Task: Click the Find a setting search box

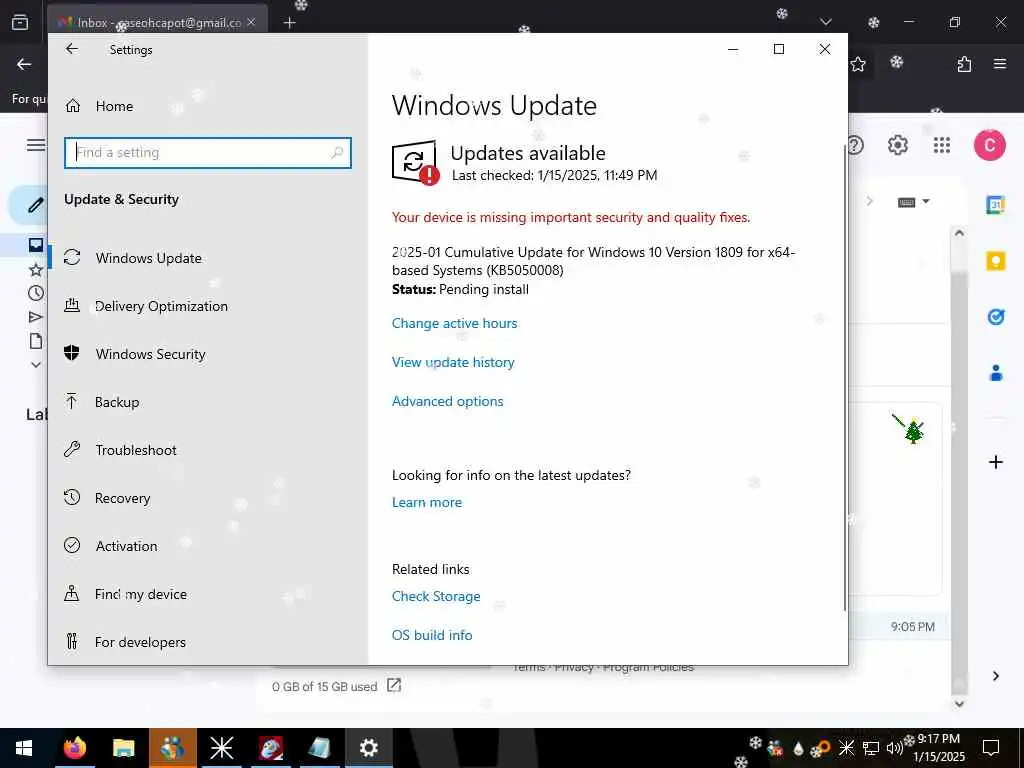Action: pos(208,152)
